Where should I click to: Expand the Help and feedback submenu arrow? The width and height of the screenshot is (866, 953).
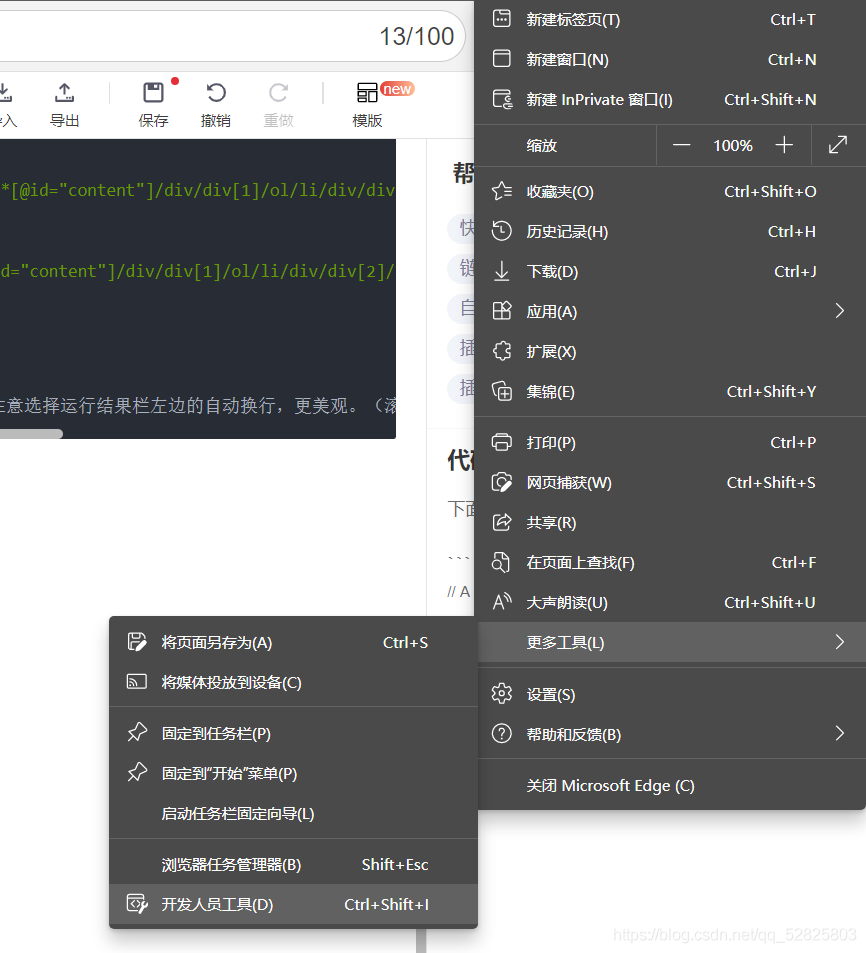[839, 734]
